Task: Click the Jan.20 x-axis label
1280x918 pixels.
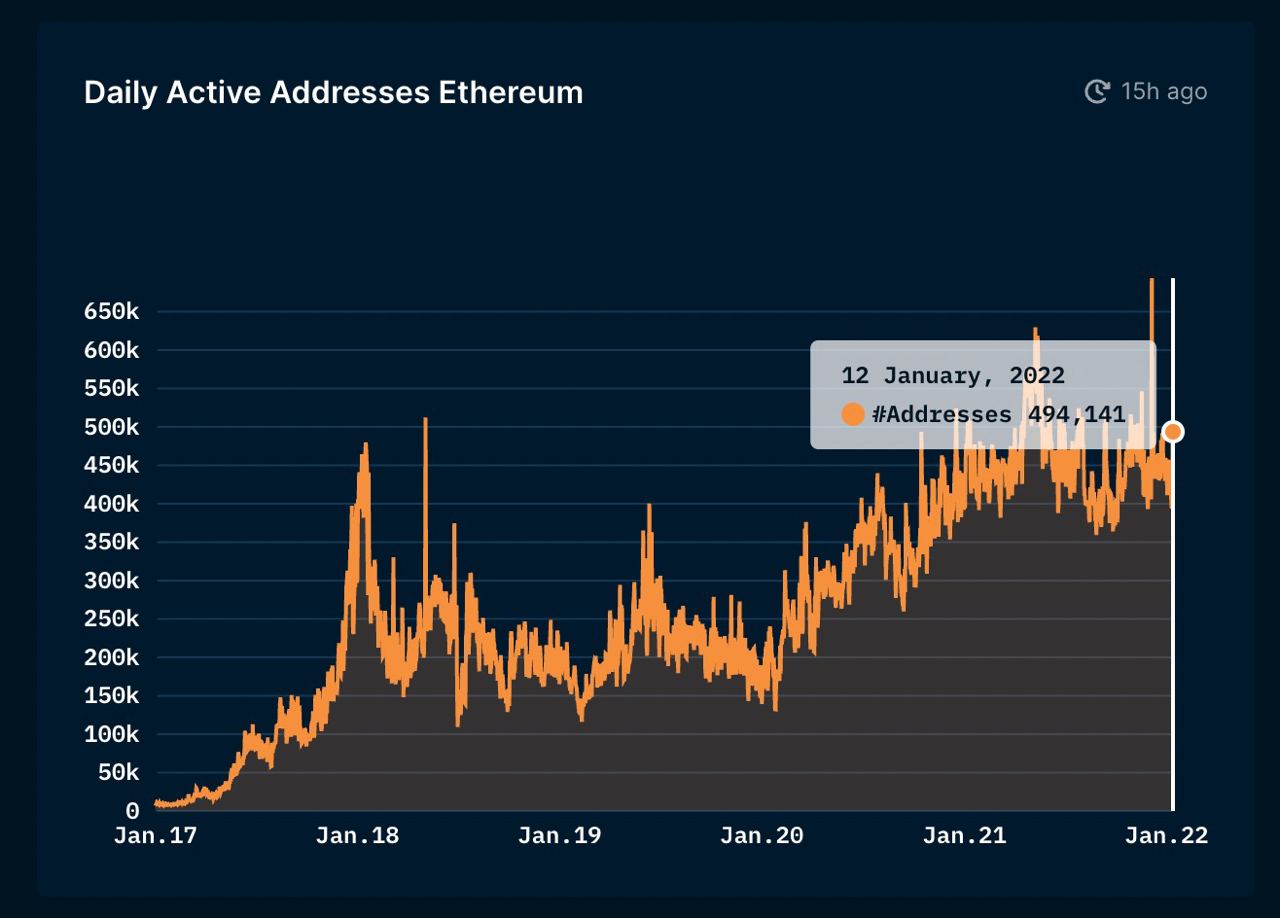Action: 762,836
